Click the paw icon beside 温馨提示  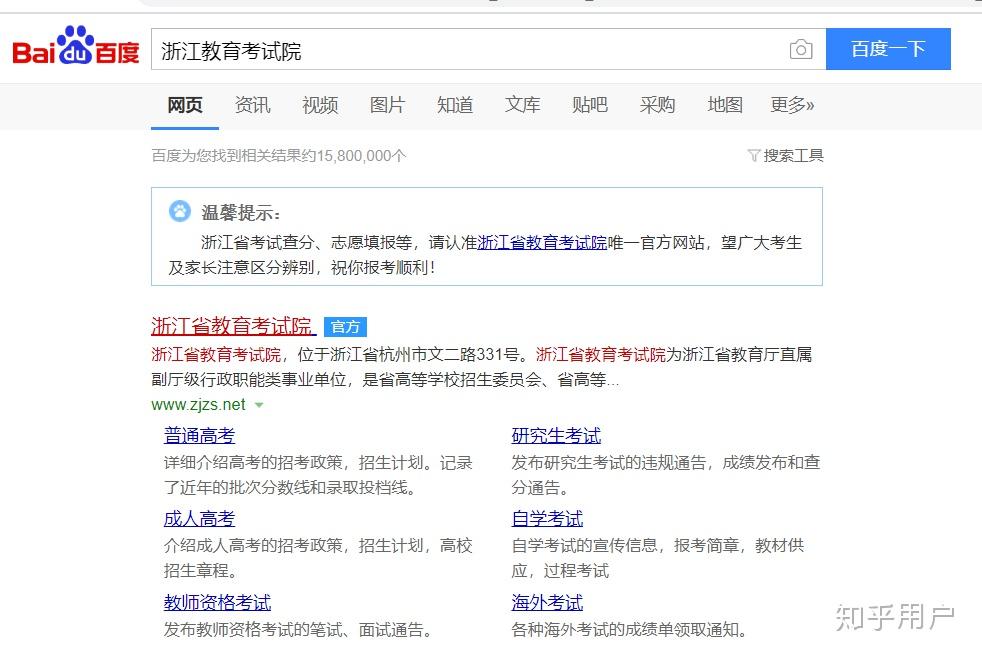tap(180, 211)
